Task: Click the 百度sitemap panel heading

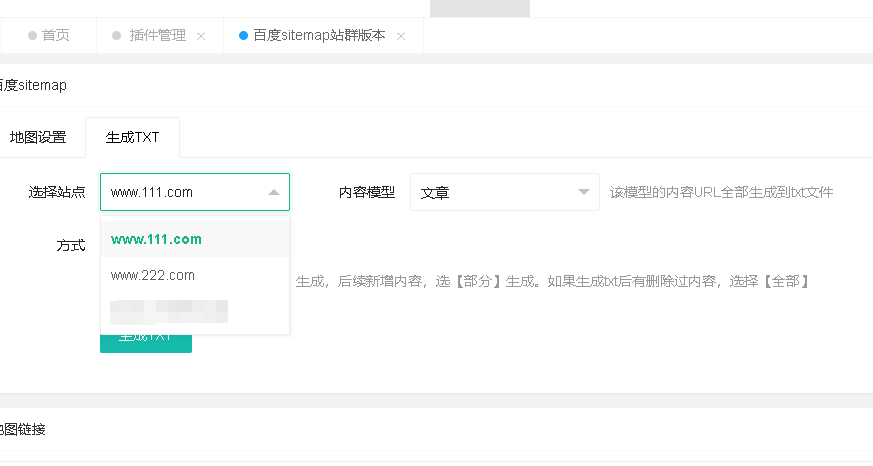Action: click(x=33, y=85)
